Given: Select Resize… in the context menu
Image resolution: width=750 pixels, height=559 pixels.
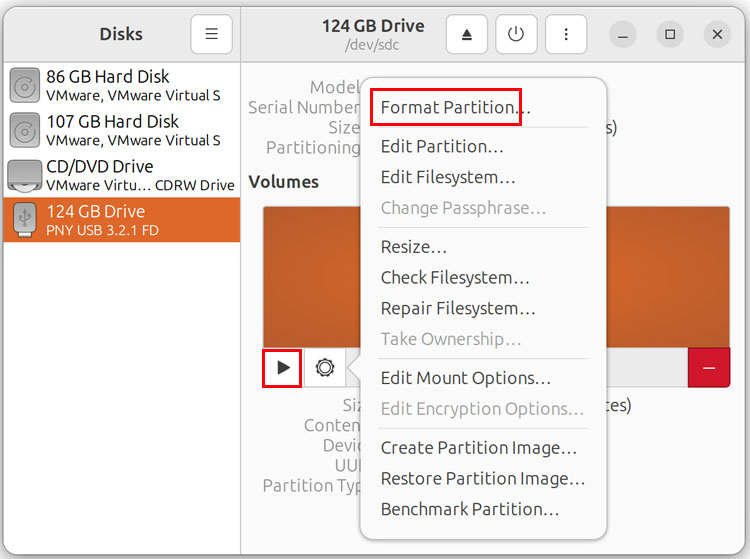Looking at the screenshot, I should point(414,247).
